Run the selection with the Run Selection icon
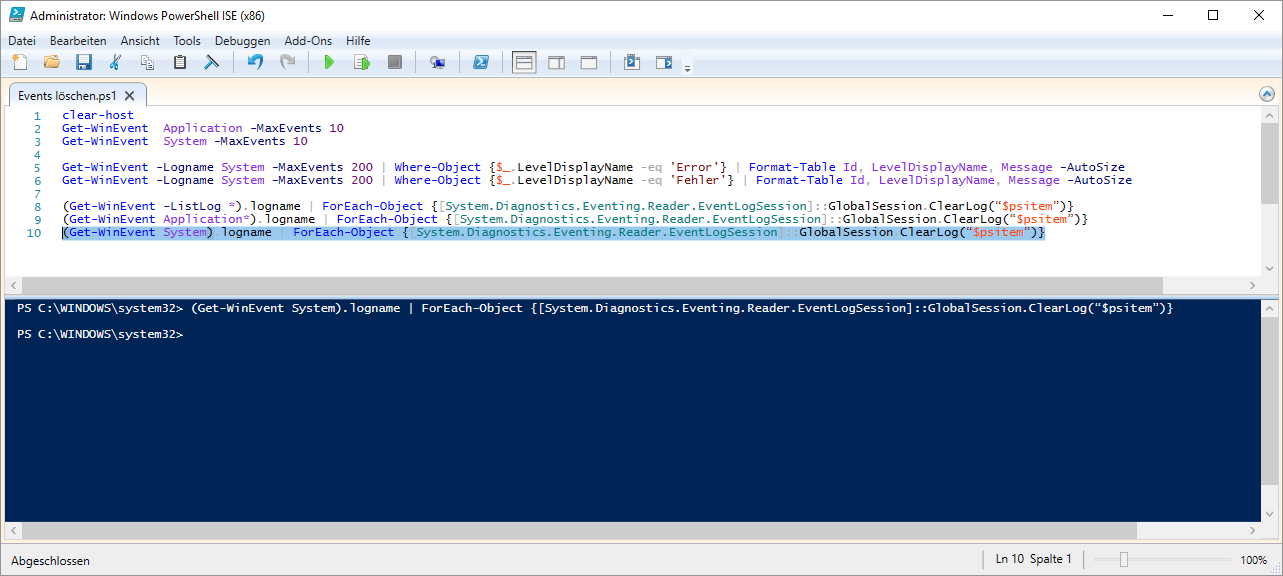 coord(362,63)
